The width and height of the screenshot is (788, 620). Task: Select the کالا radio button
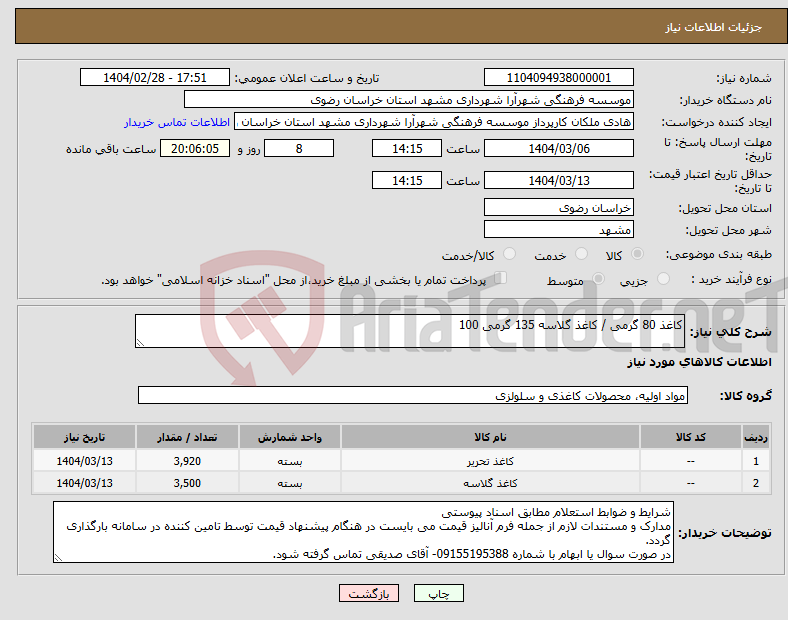pyautogui.click(x=637, y=254)
